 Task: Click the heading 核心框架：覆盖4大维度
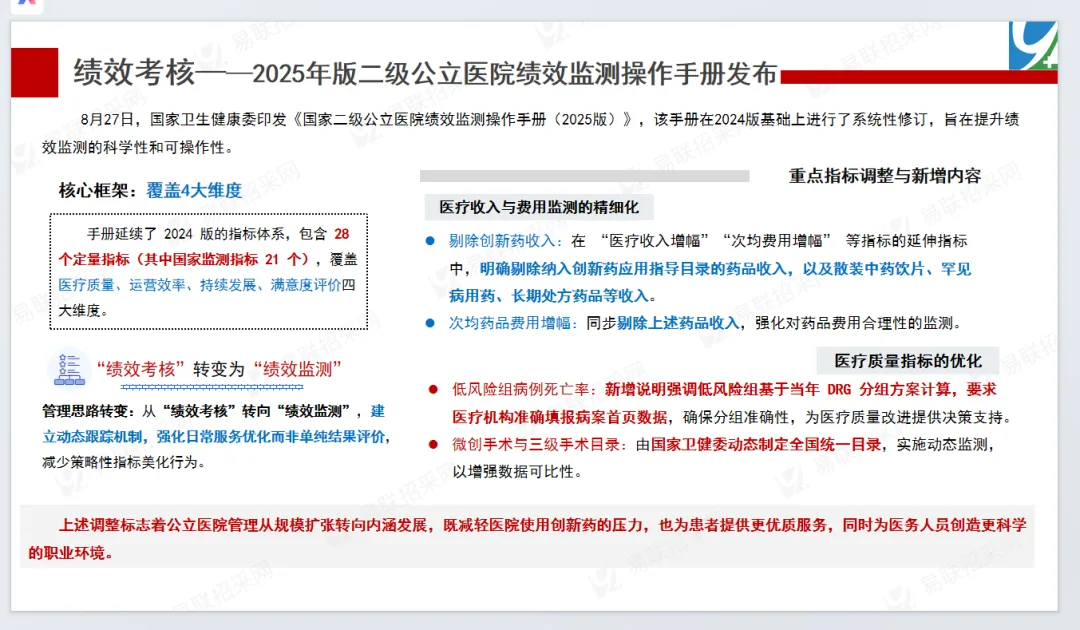pos(150,191)
